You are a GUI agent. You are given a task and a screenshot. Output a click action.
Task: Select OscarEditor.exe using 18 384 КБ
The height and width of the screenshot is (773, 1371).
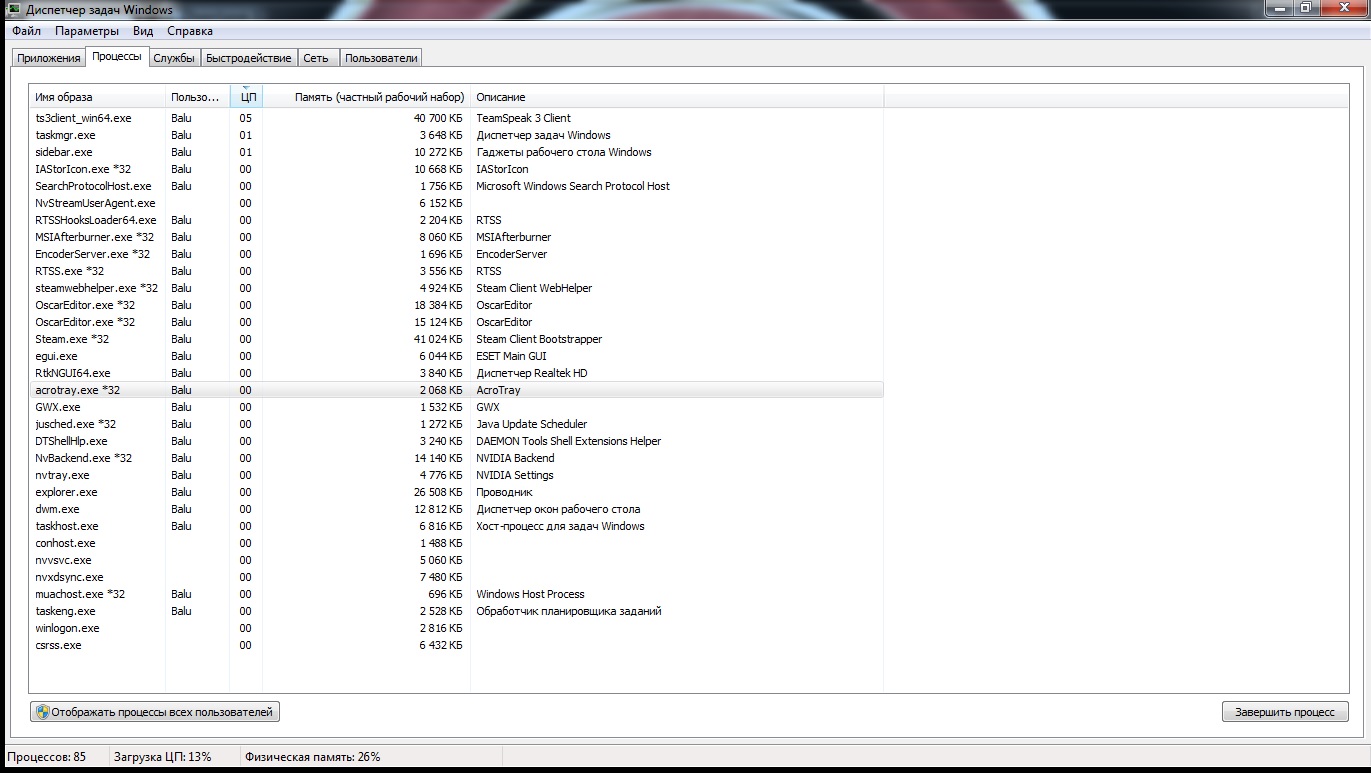click(457, 305)
